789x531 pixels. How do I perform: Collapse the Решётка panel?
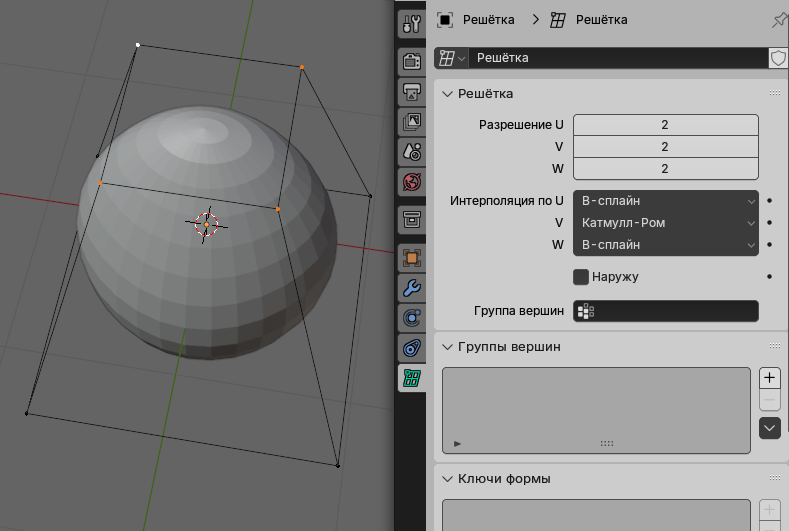(x=447, y=94)
